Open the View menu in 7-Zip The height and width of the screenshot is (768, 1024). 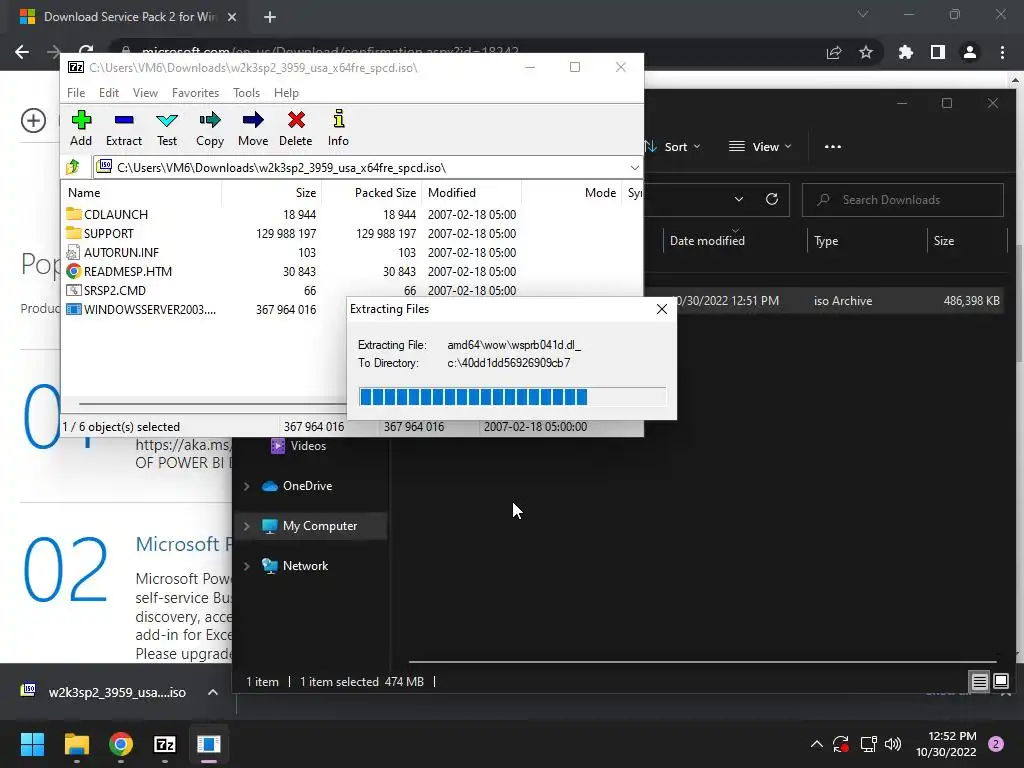coord(145,93)
